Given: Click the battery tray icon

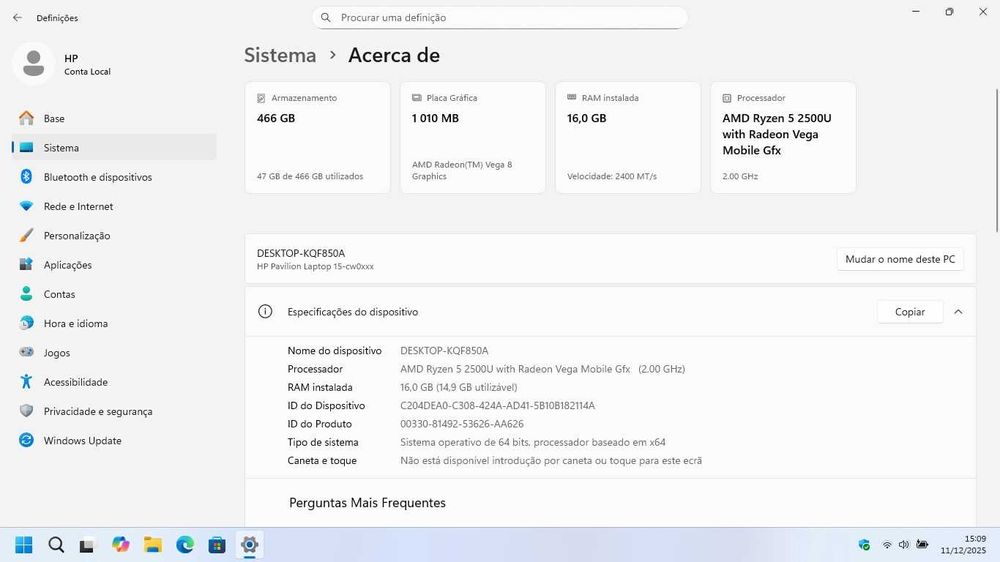Looking at the screenshot, I should pyautogui.click(x=922, y=544).
